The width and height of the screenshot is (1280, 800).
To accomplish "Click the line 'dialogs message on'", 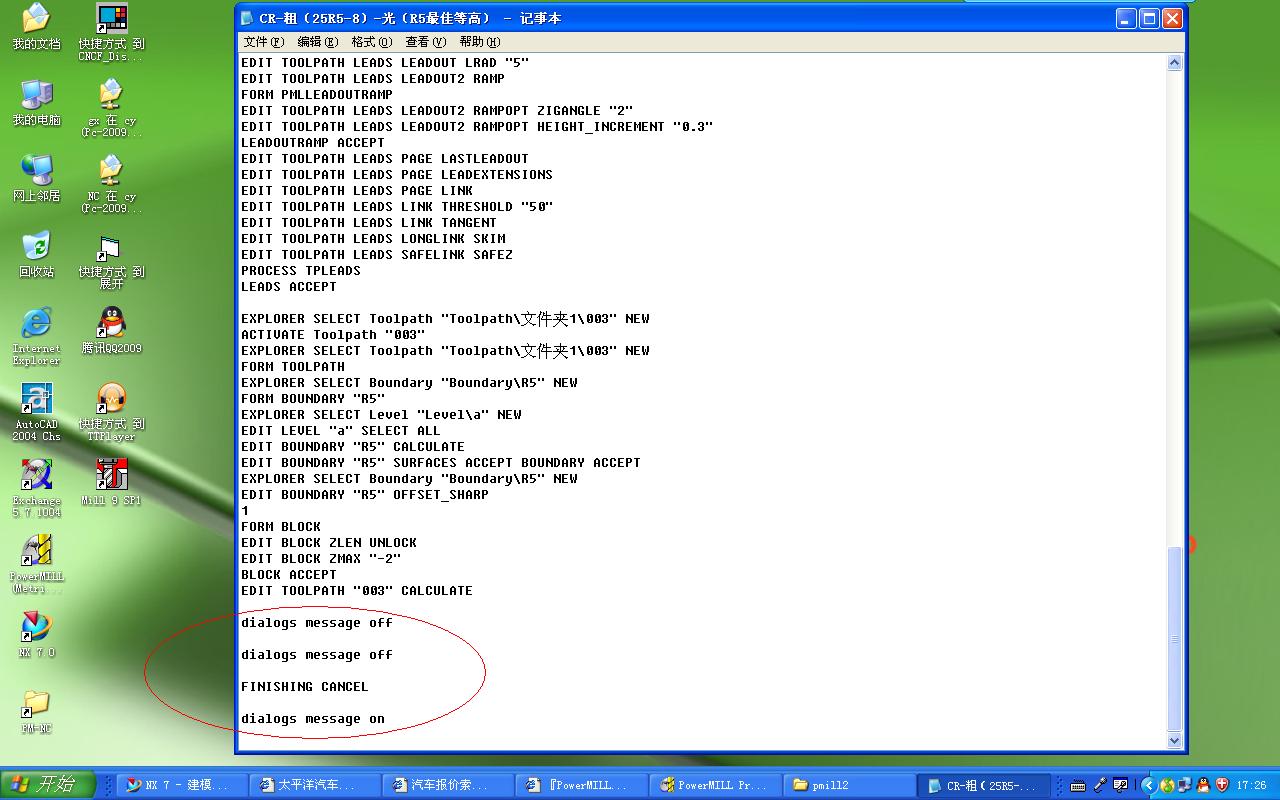I will tap(313, 719).
